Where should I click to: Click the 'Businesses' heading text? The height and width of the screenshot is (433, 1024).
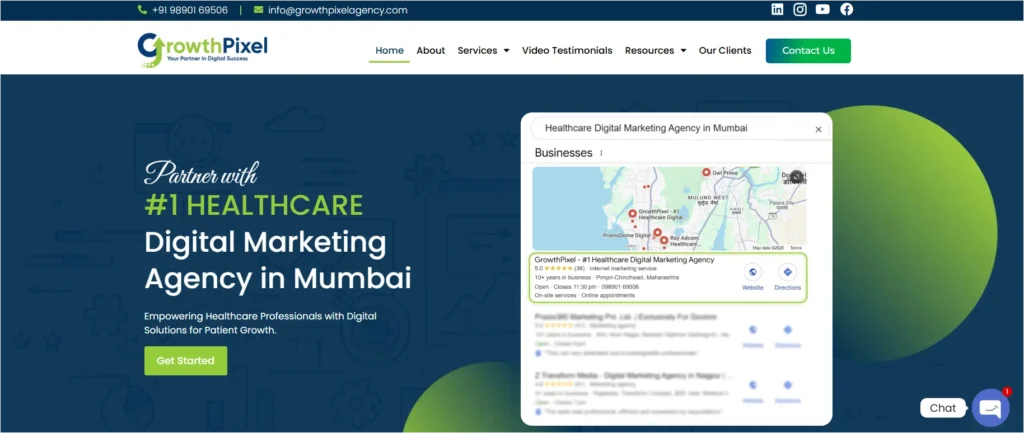click(x=563, y=153)
